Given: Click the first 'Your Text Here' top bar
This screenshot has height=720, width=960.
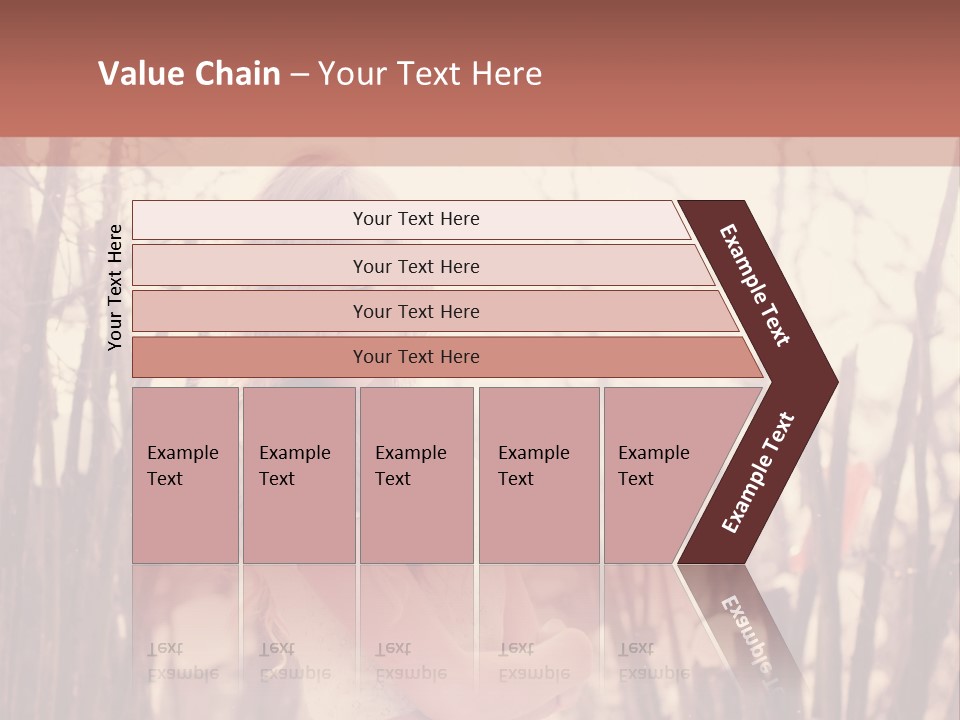Looking at the screenshot, I should 411,219.
